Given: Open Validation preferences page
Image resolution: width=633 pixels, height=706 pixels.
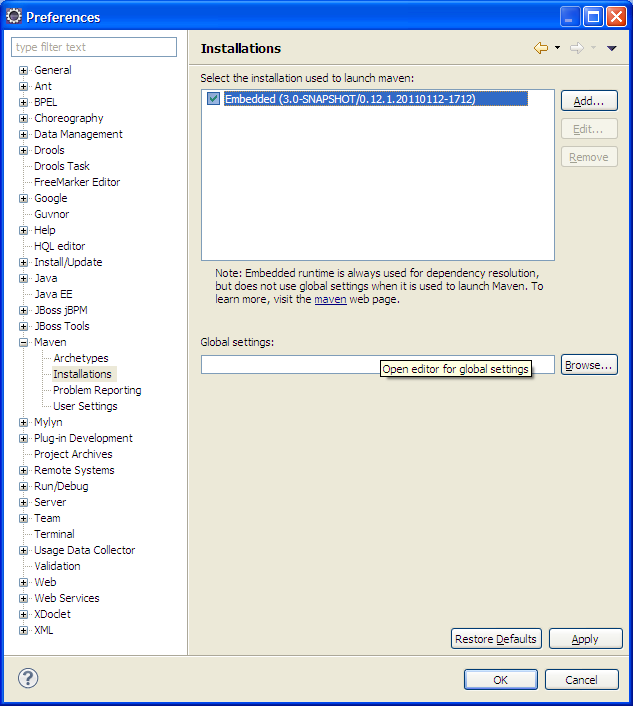Looking at the screenshot, I should tap(57, 566).
